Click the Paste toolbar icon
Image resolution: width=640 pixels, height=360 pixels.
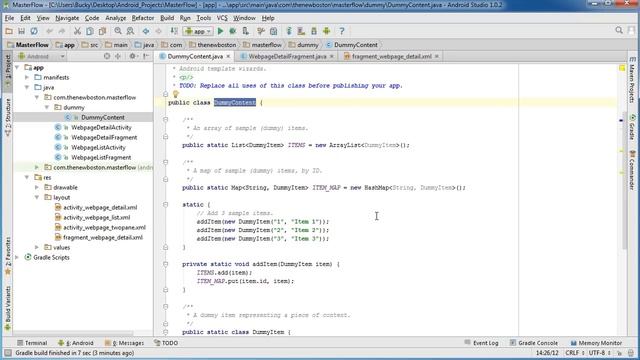pos(102,31)
